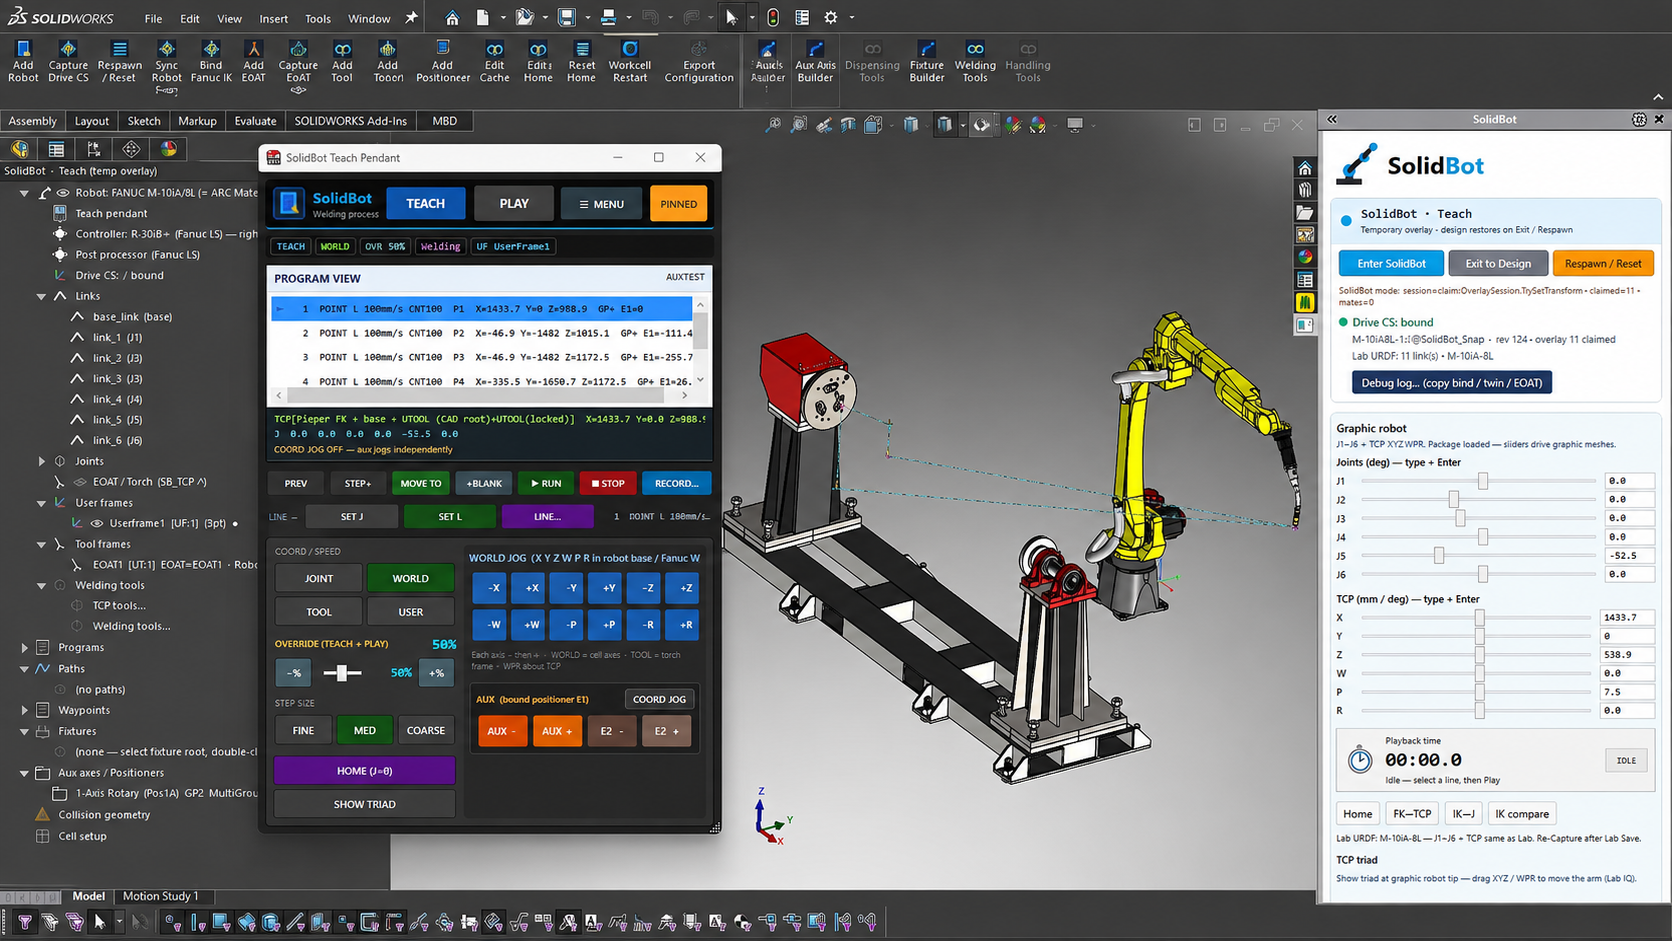This screenshot has height=941, width=1672.
Task: Choose FINE step size
Action: tap(303, 731)
